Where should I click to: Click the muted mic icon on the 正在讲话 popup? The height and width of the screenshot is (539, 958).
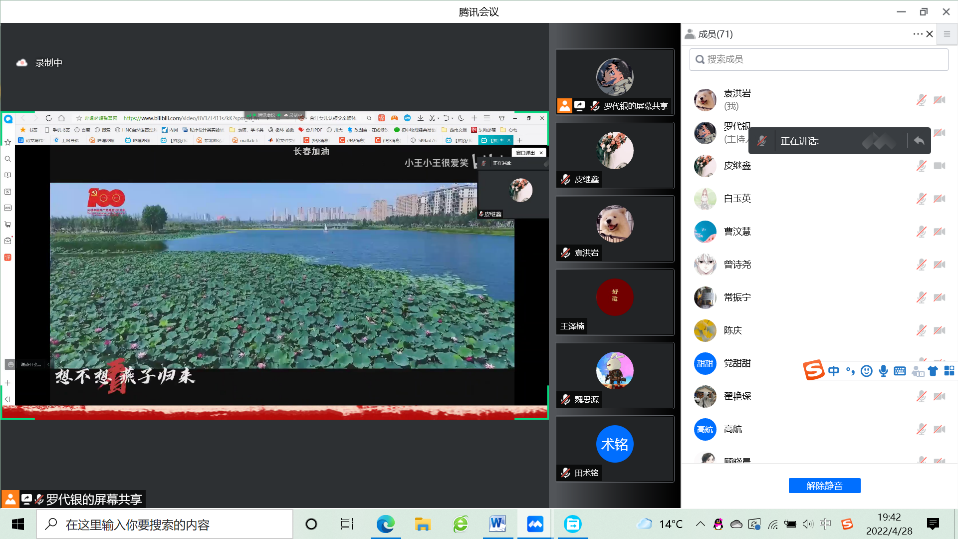763,141
